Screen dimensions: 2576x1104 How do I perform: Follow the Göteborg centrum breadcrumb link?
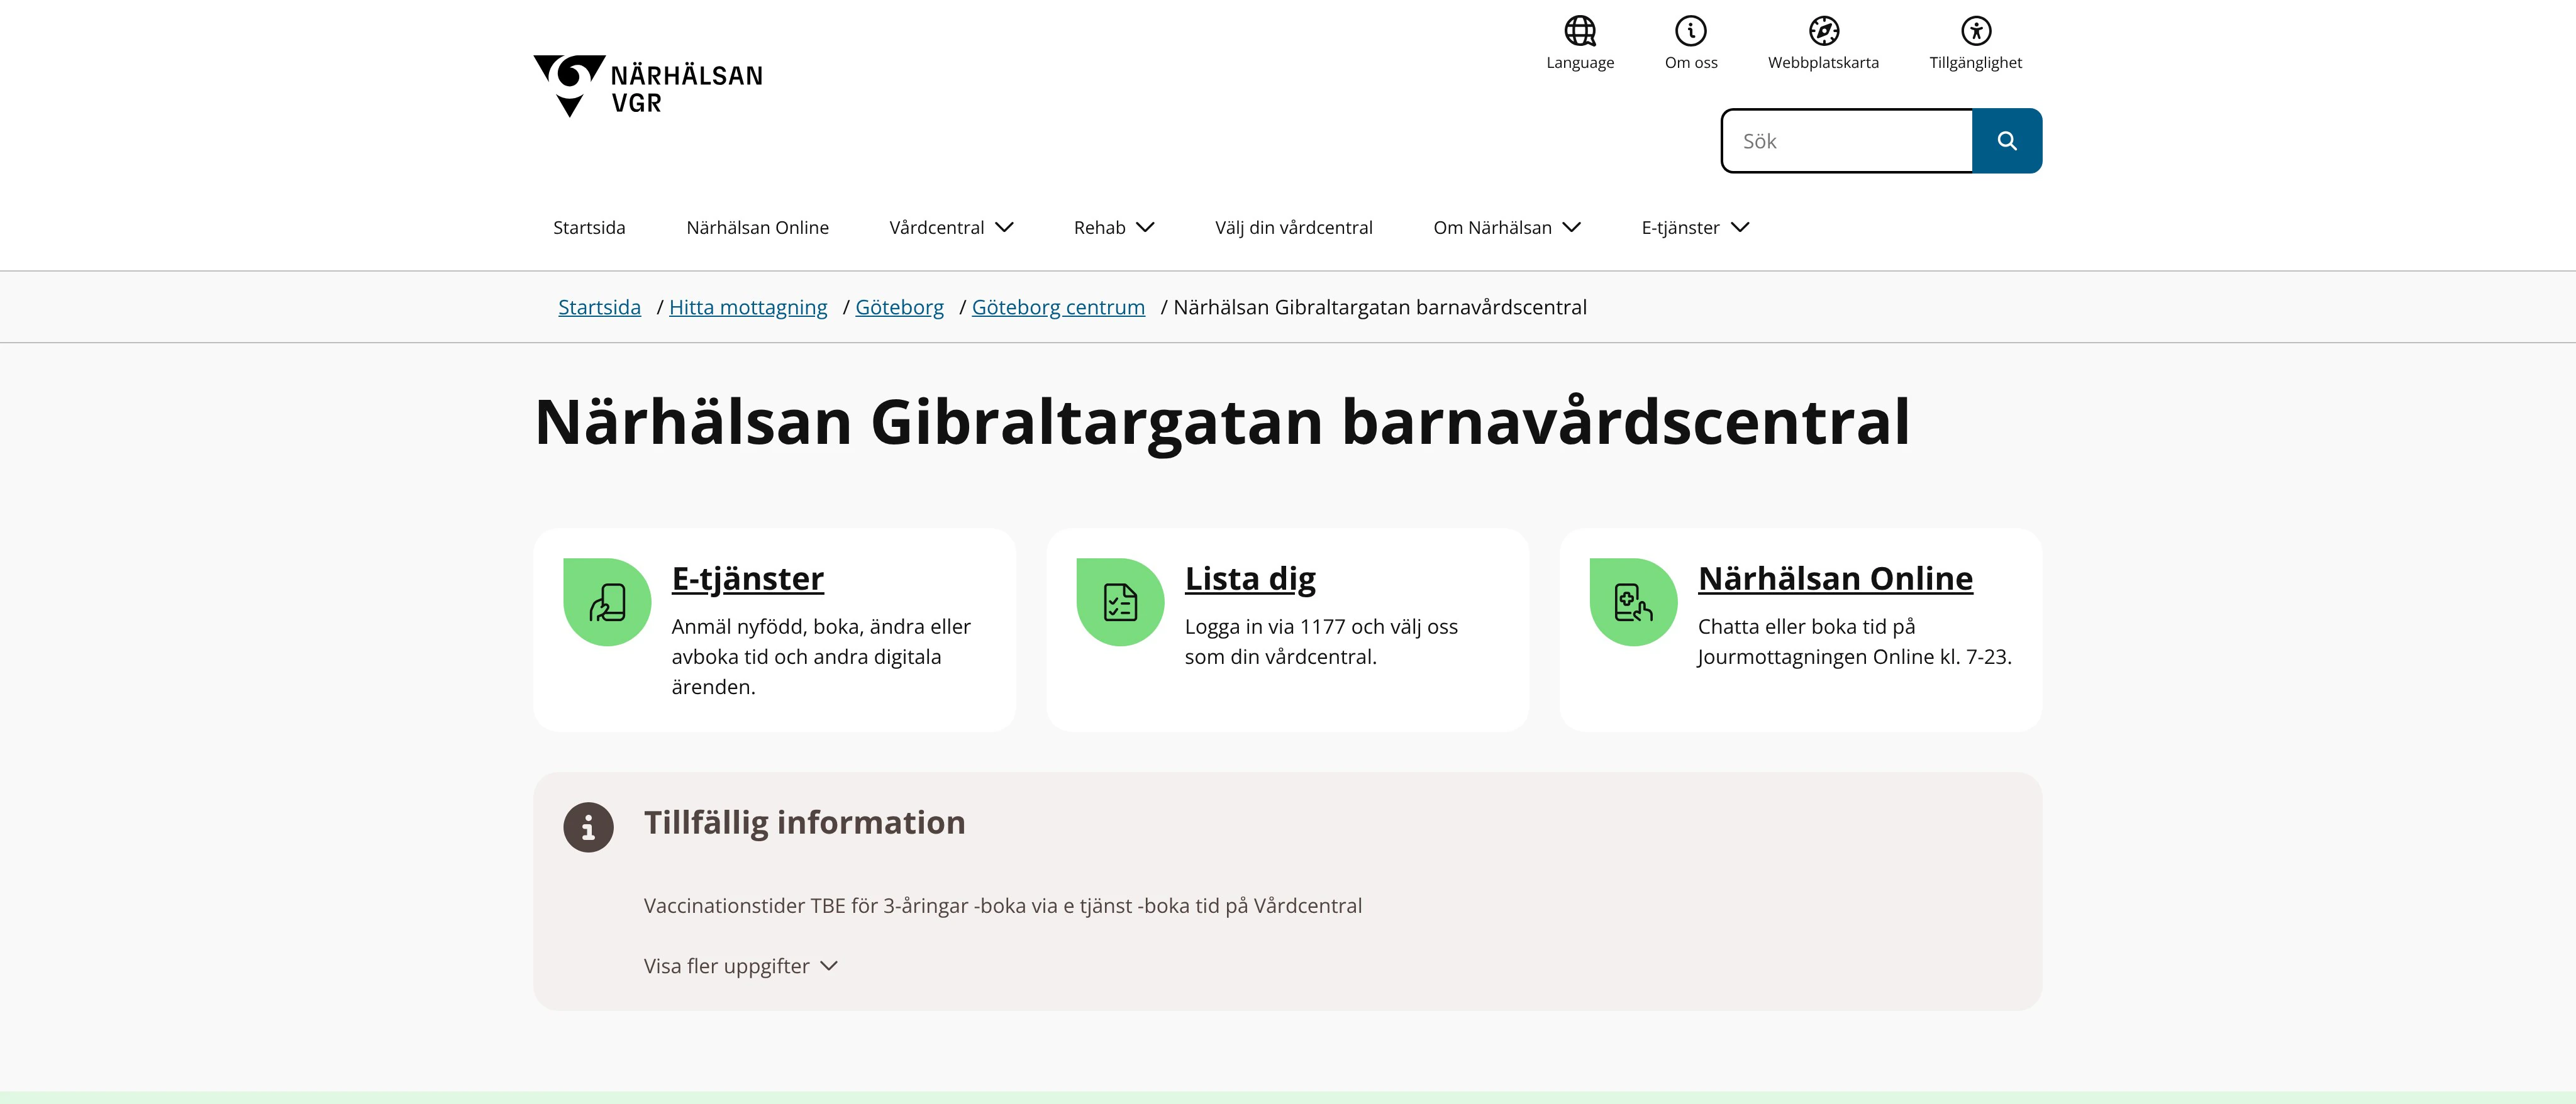click(1058, 307)
